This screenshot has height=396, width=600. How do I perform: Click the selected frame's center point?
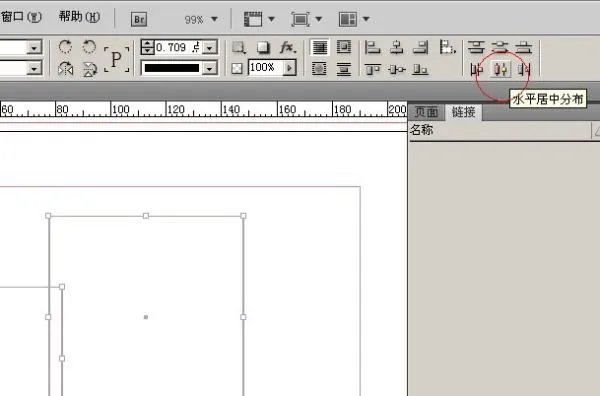click(x=146, y=317)
